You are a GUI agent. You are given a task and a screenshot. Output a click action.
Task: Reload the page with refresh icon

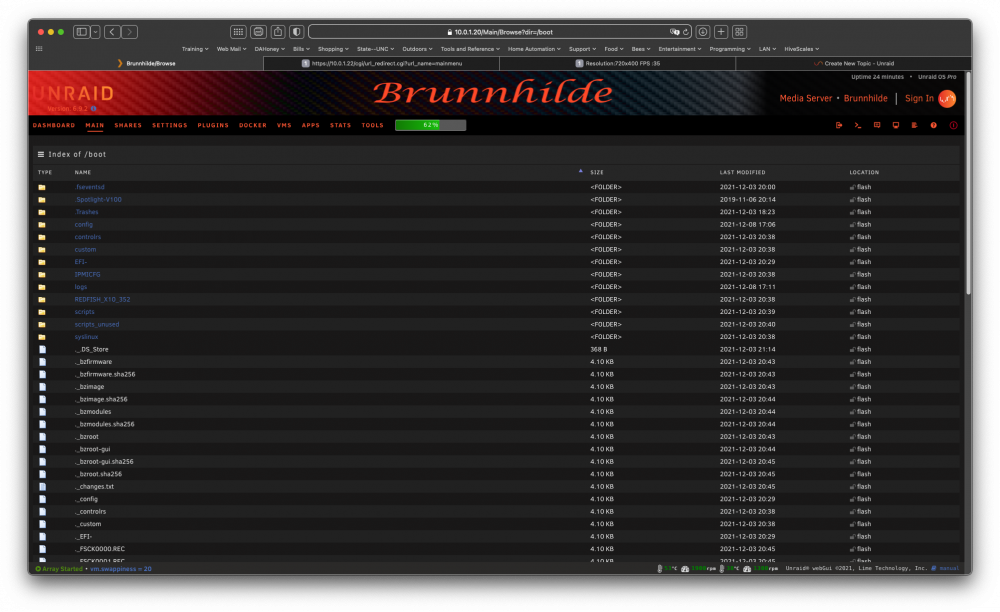686,32
